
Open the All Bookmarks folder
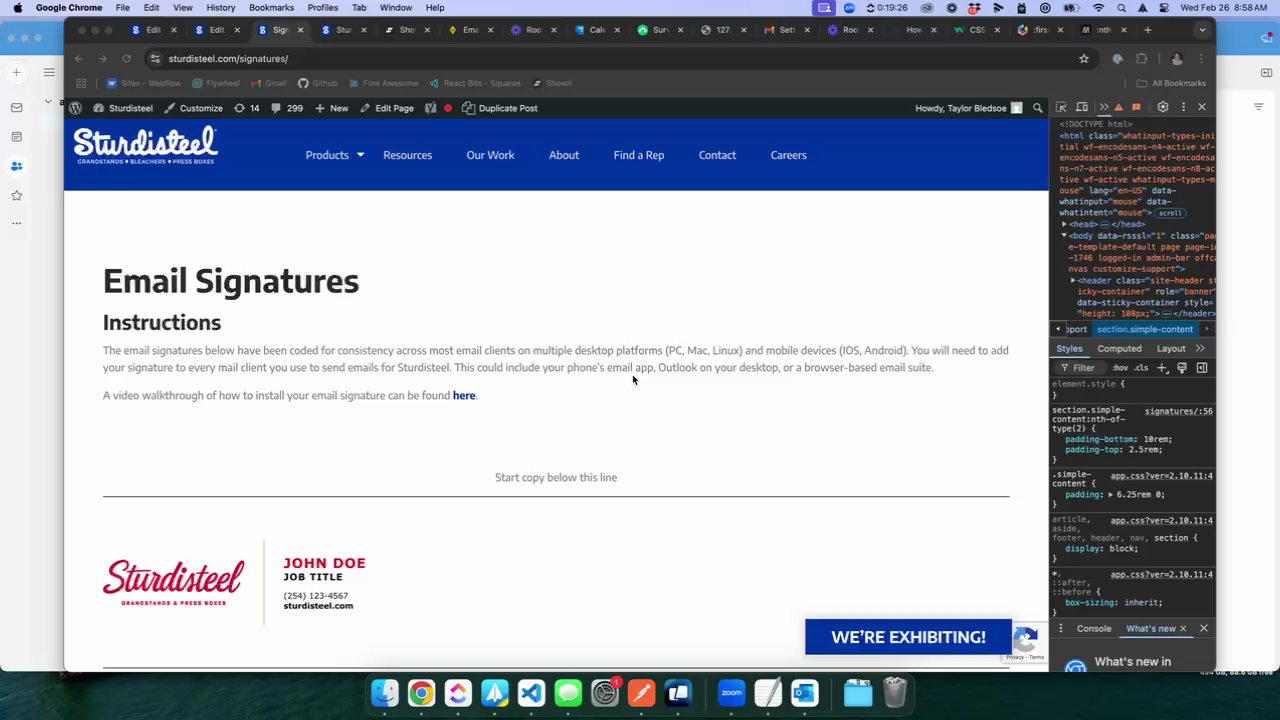click(x=1172, y=83)
